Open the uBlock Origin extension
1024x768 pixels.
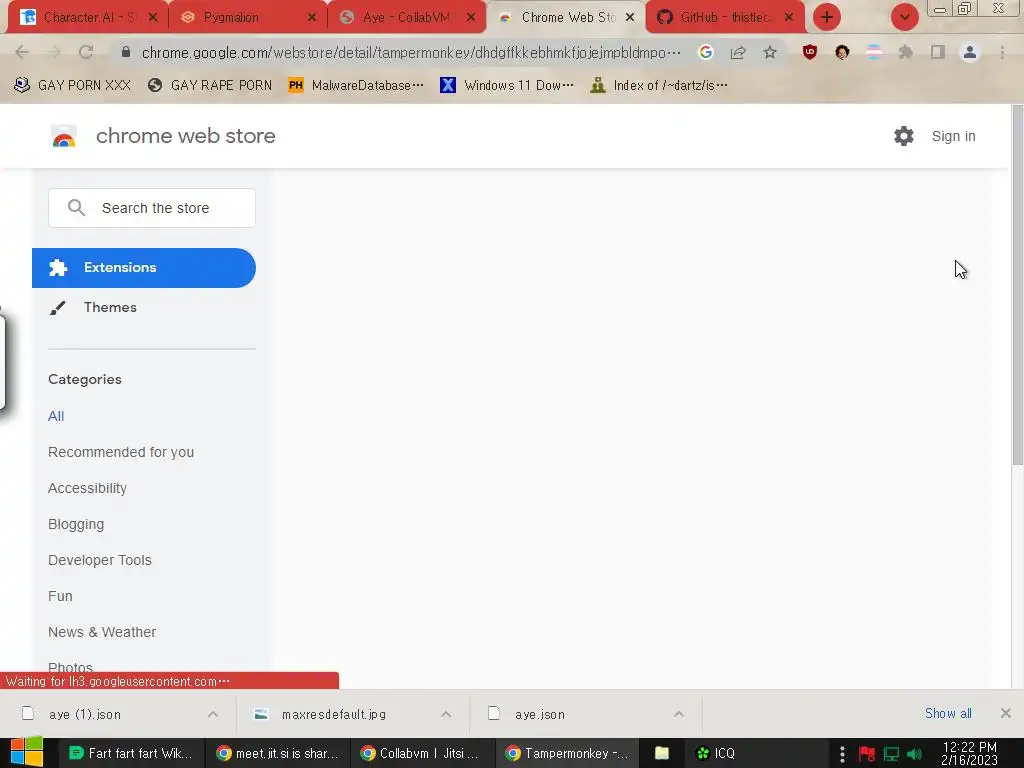click(810, 52)
